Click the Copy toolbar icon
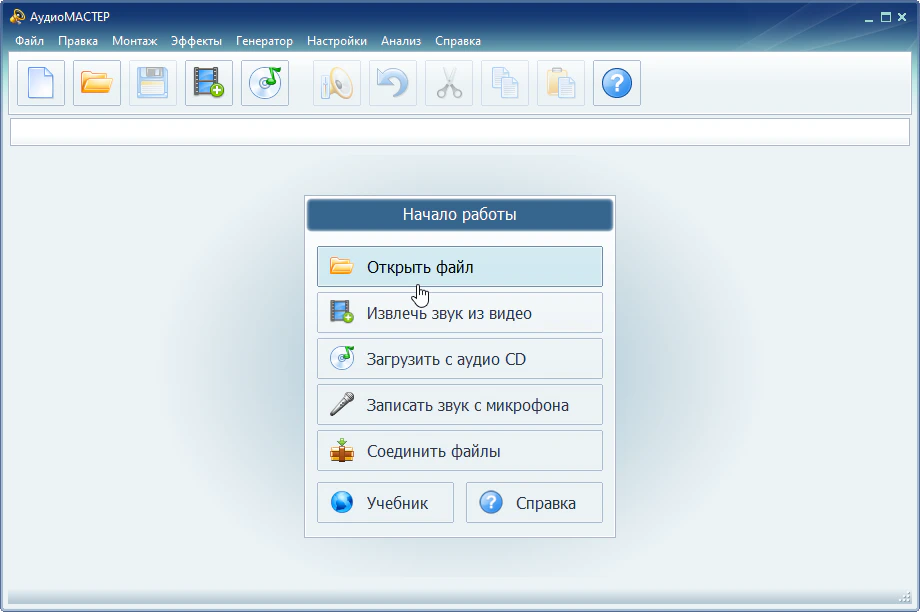Image resolution: width=920 pixels, height=612 pixels. pyautogui.click(x=505, y=83)
